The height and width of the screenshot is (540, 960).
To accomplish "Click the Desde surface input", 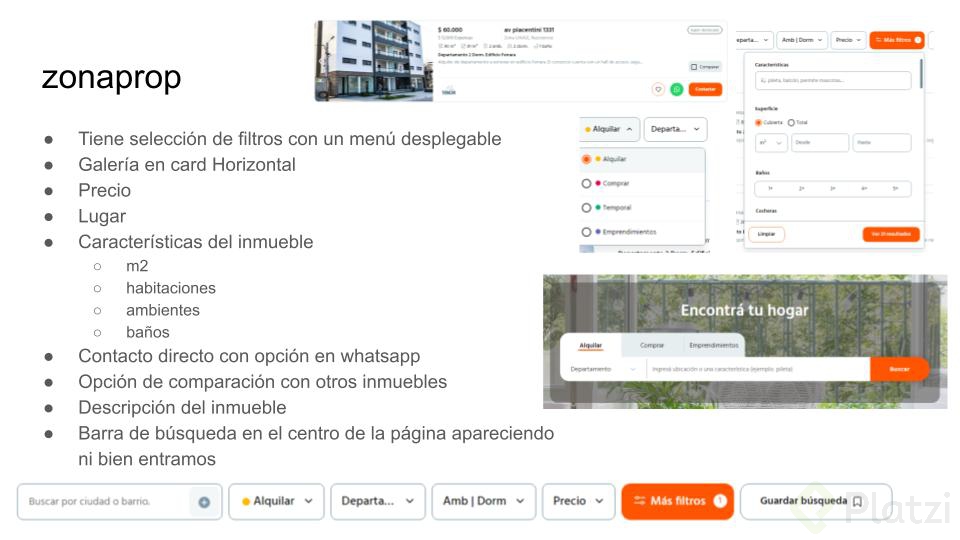I will click(x=820, y=143).
